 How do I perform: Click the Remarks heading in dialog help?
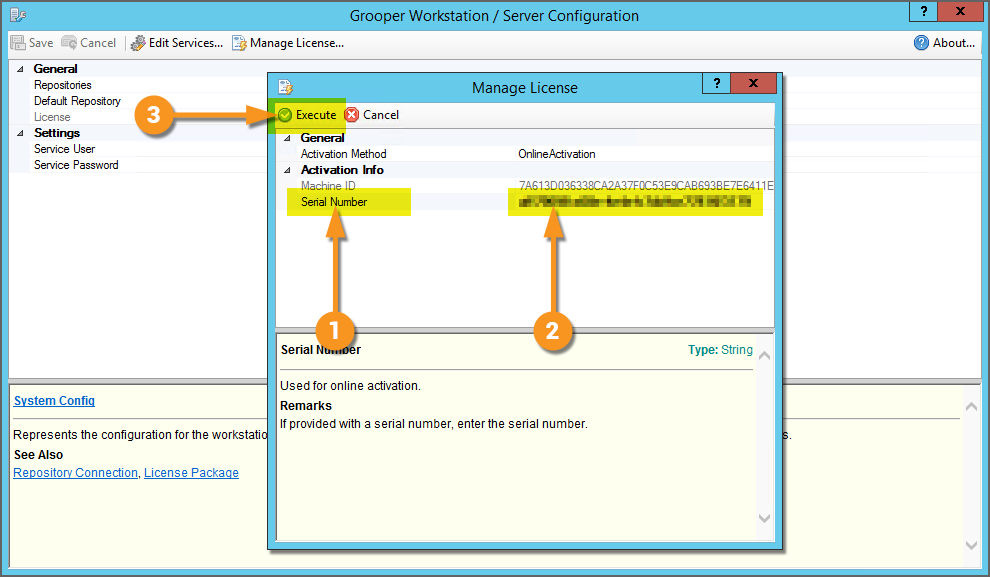tap(306, 406)
